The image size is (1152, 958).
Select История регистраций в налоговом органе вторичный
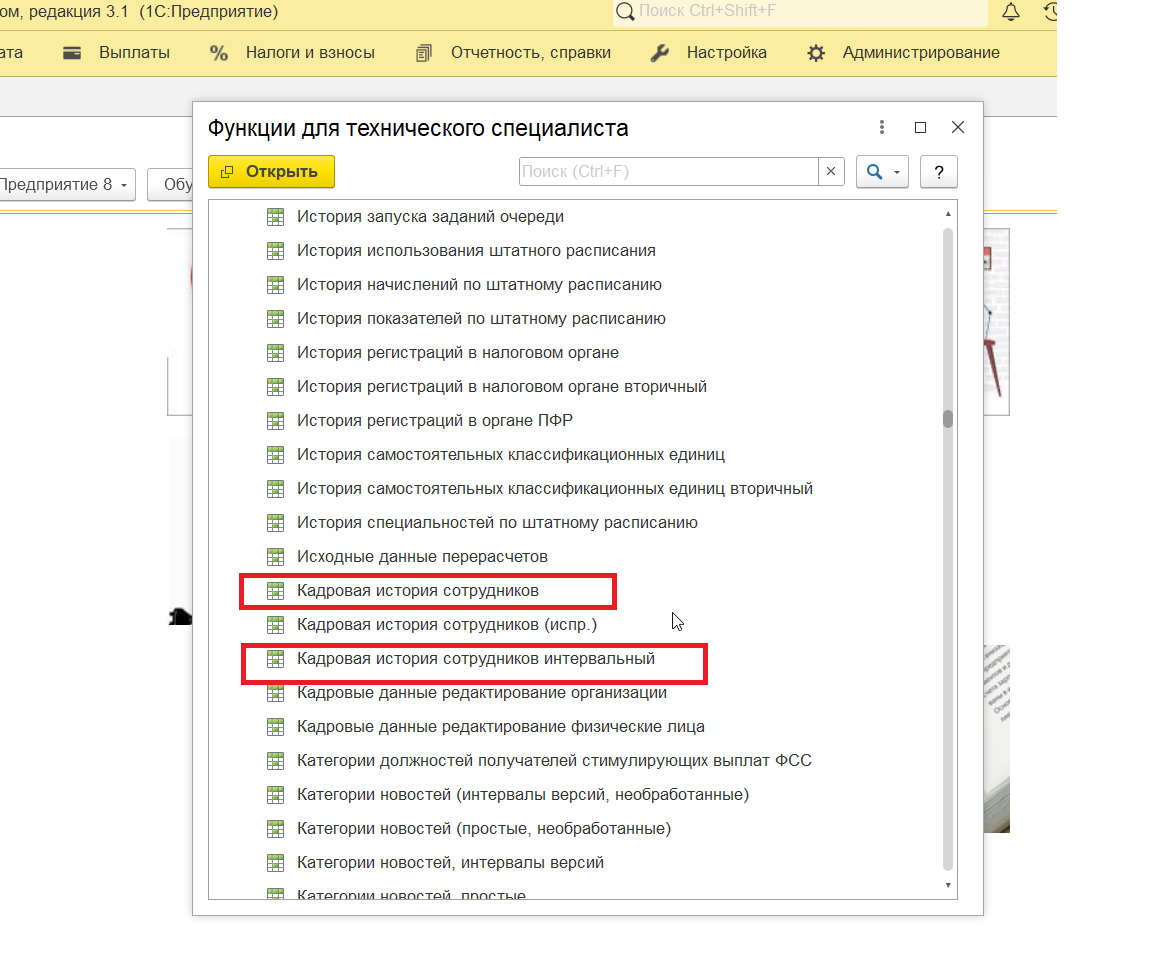point(502,386)
